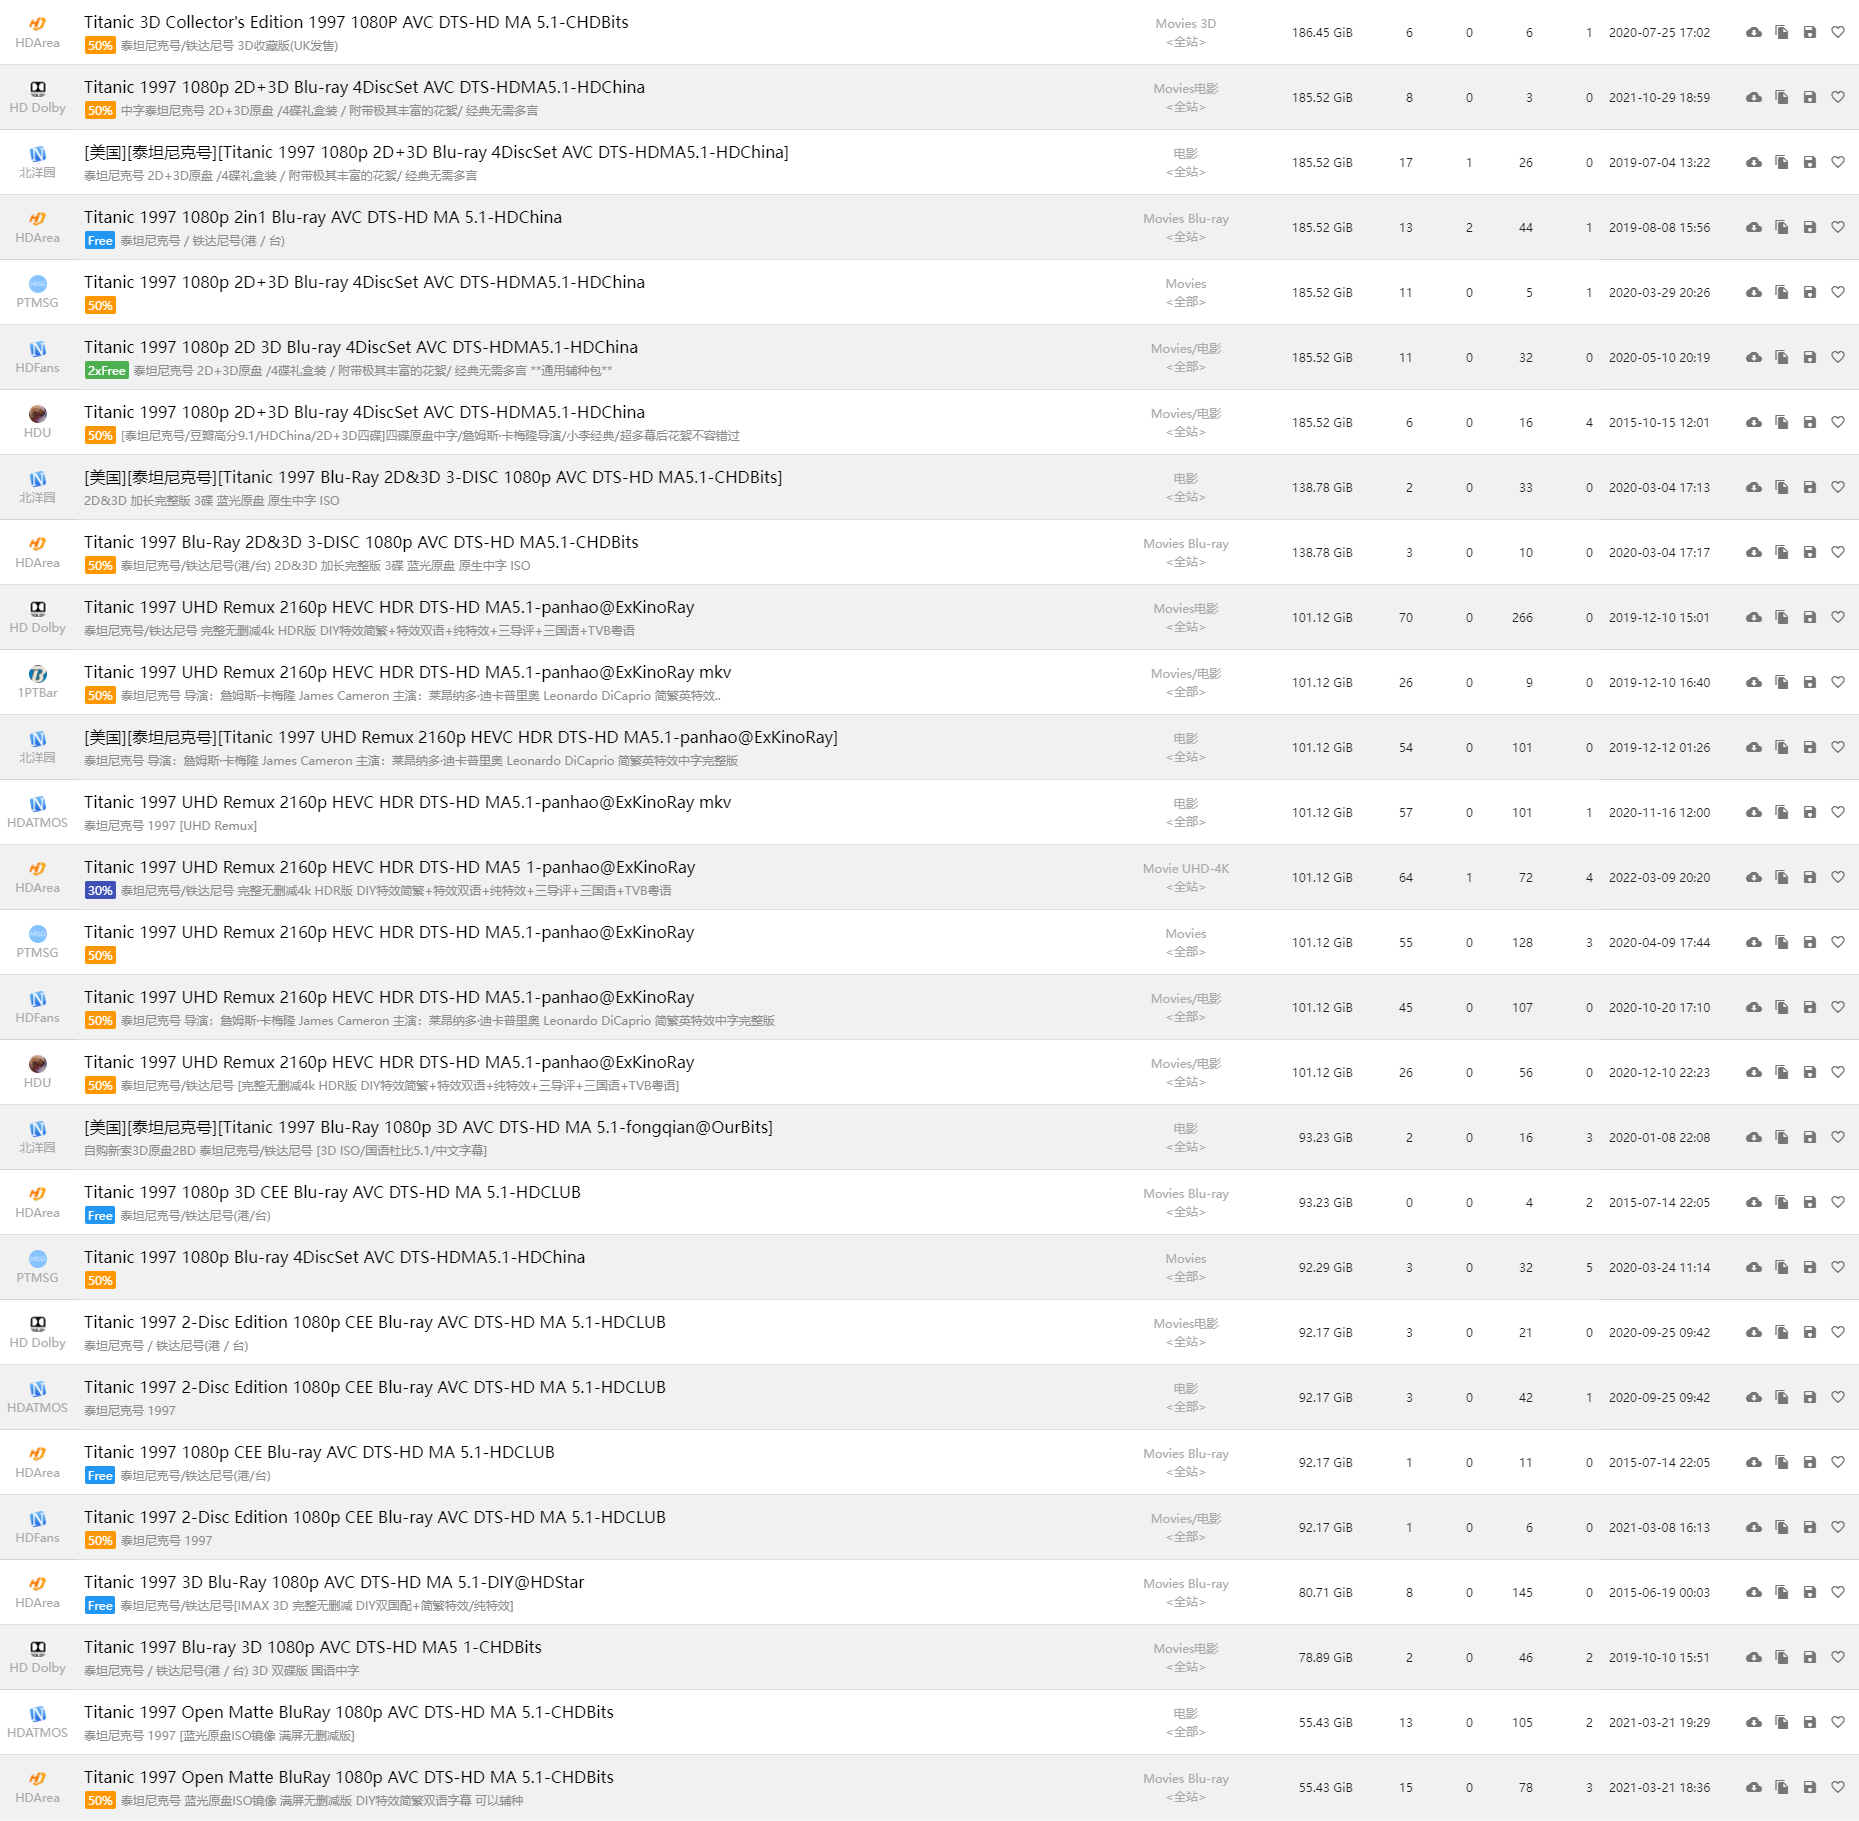Viewport: 1859px width, 1821px height.
Task: Save icon for 1080p 3D CEE HDCLUB row
Action: [x=1810, y=1203]
